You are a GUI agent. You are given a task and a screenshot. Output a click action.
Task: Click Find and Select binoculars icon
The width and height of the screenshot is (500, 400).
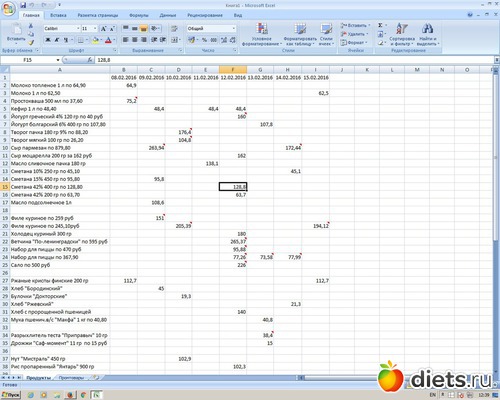[x=427, y=29]
